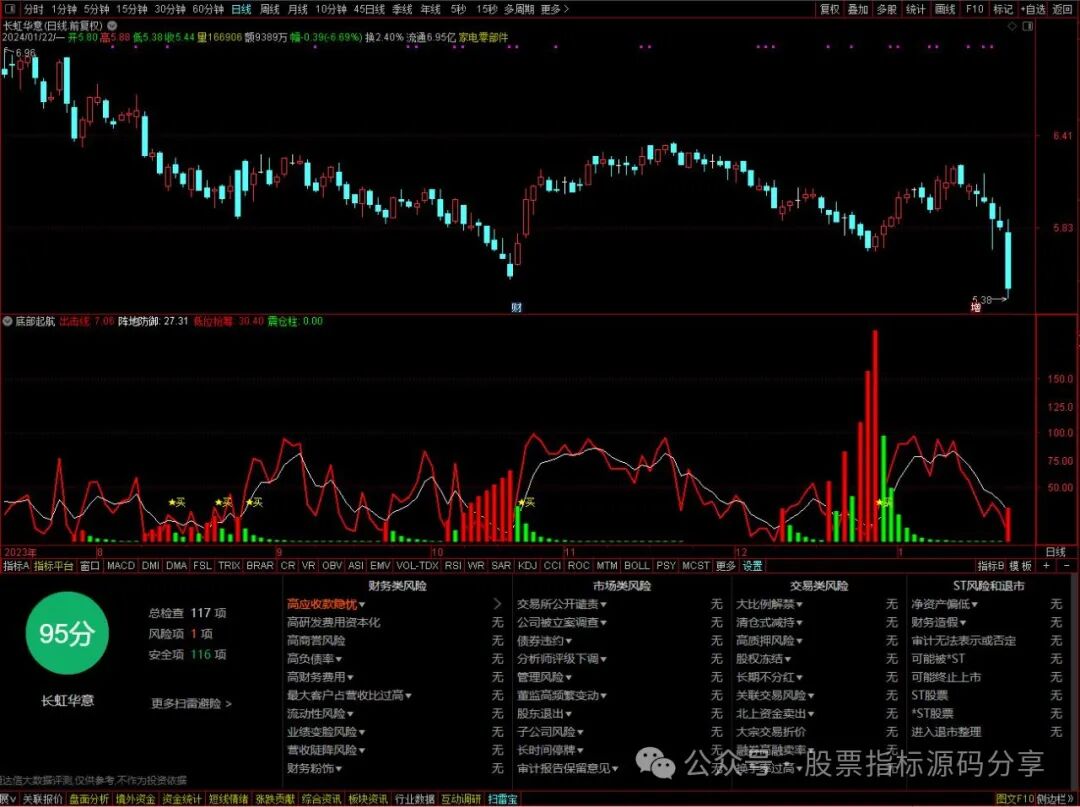Click the 画线 drawing button
The image size is (1080, 807).
click(x=945, y=9)
